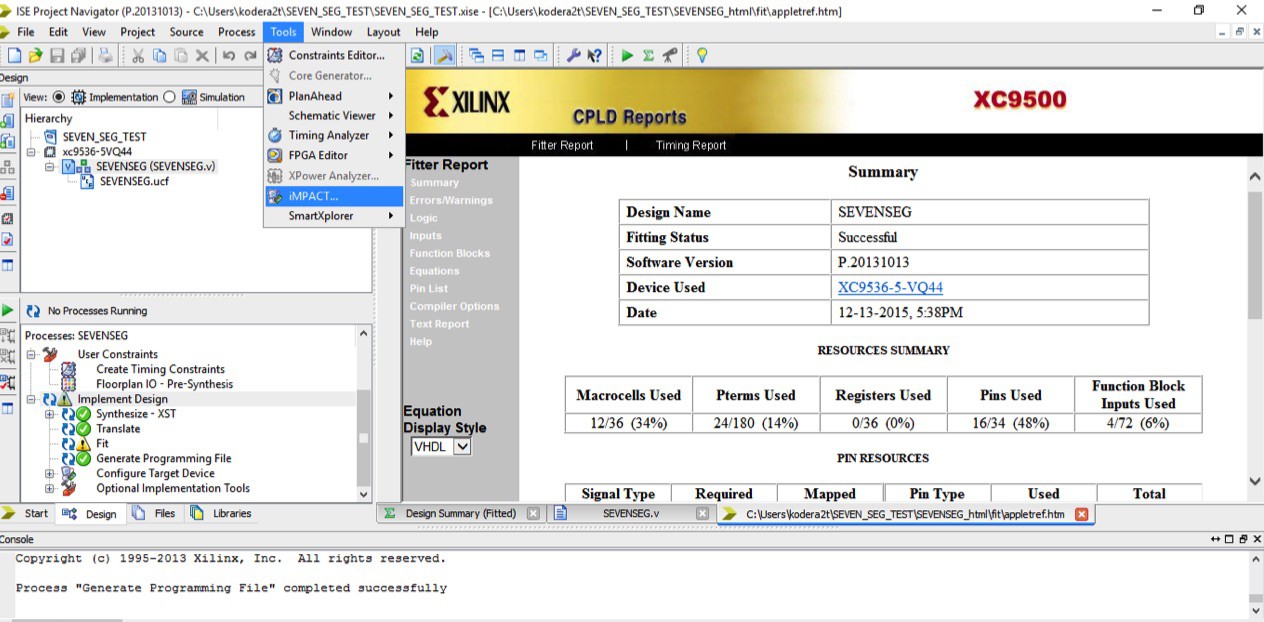Open the Window menu
Image resolution: width=1264 pixels, height=622 pixels.
pos(331,32)
